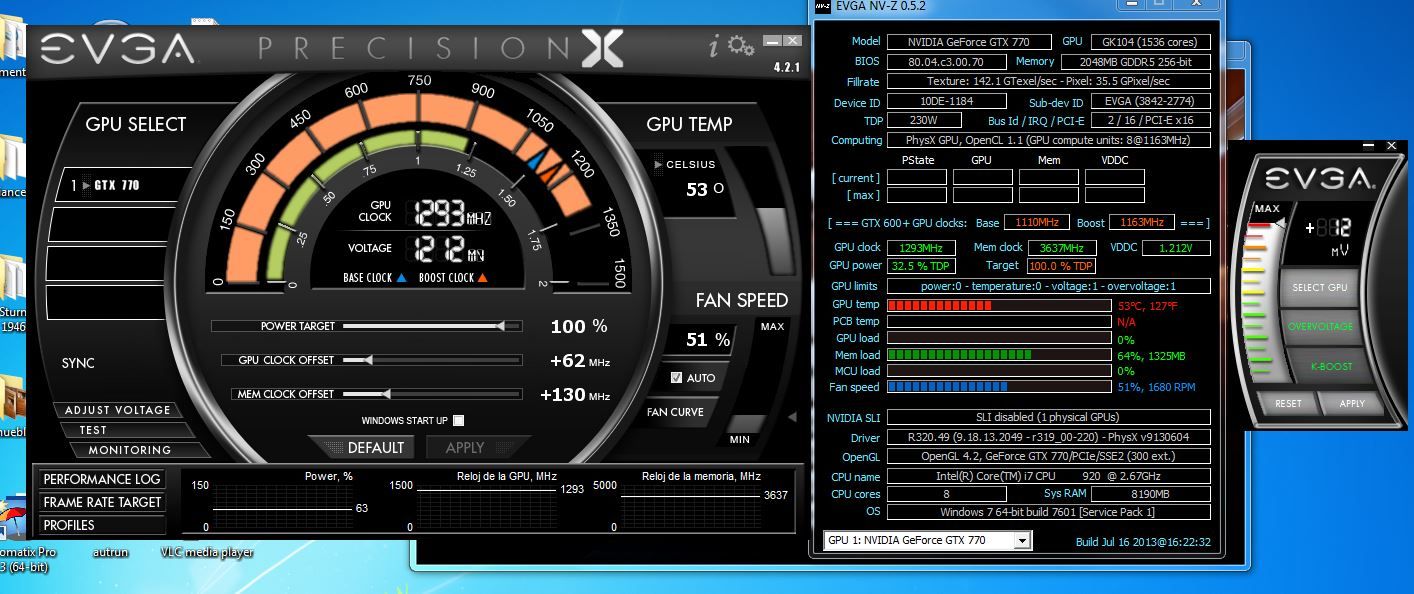The image size is (1414, 594).
Task: Open the Adjust Voltage tab
Action: pos(118,410)
